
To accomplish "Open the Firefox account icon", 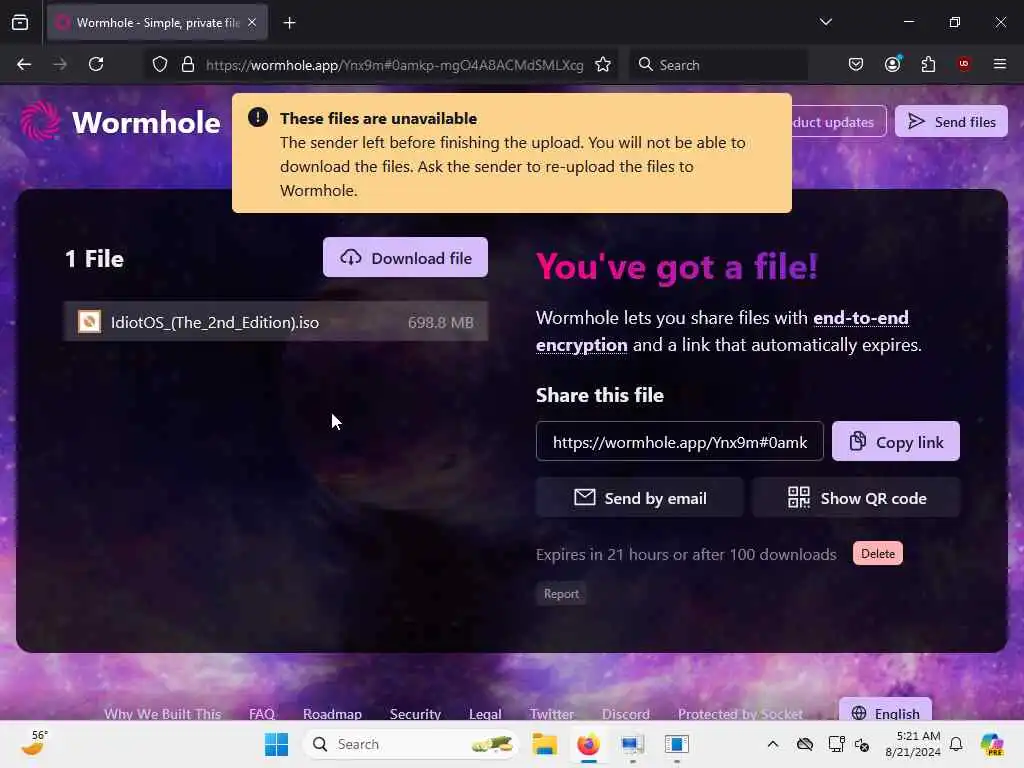I will click(x=892, y=65).
